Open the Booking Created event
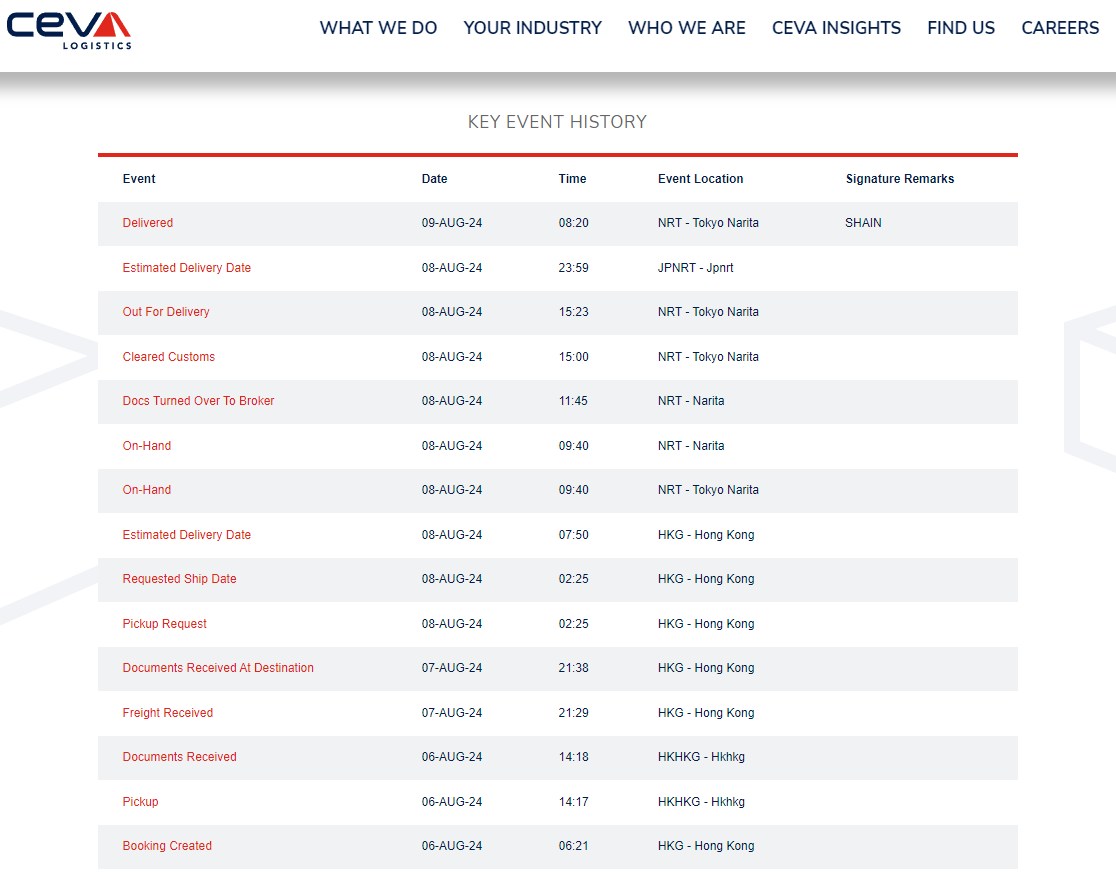Screen dimensions: 1116x888 [167, 845]
